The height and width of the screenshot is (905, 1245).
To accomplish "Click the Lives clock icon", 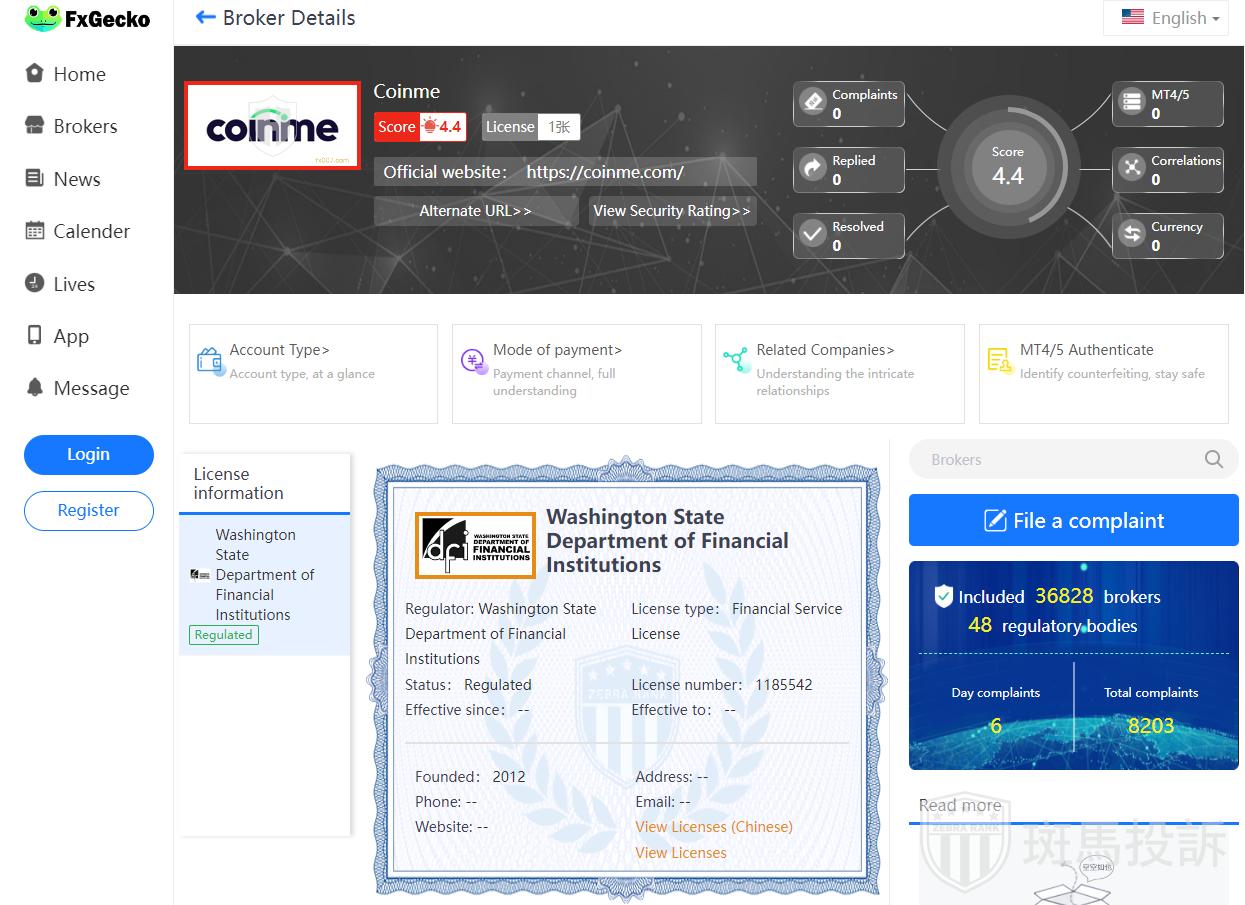I will (35, 284).
